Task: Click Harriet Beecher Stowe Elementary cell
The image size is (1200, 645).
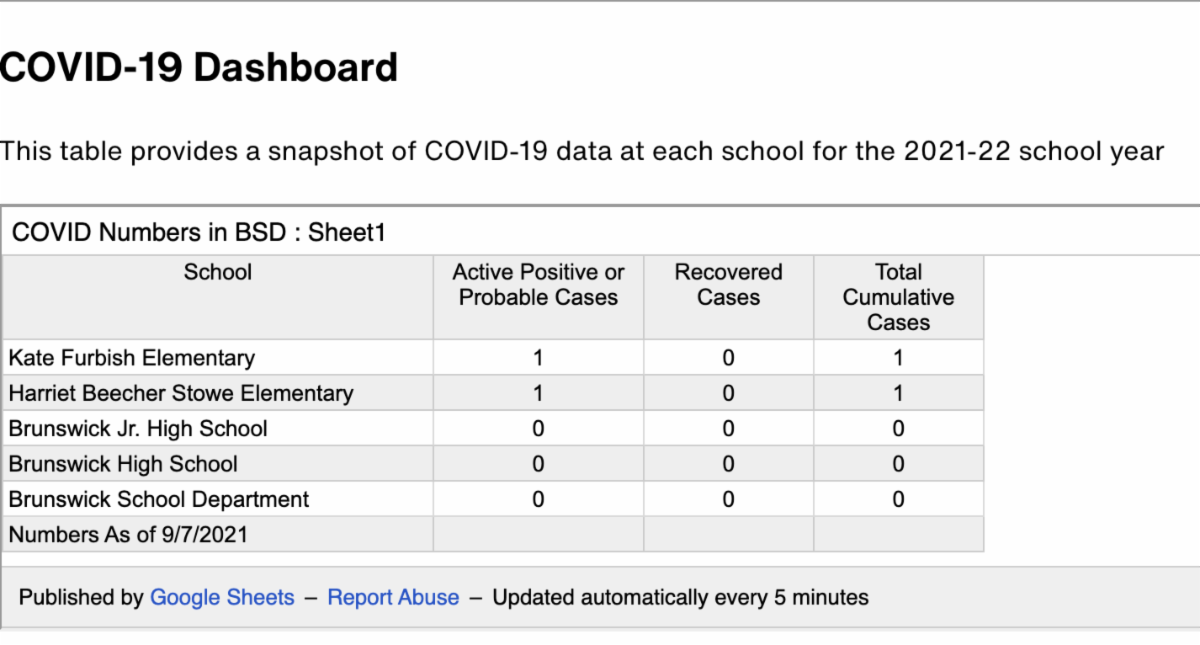Action: pyautogui.click(x=181, y=394)
